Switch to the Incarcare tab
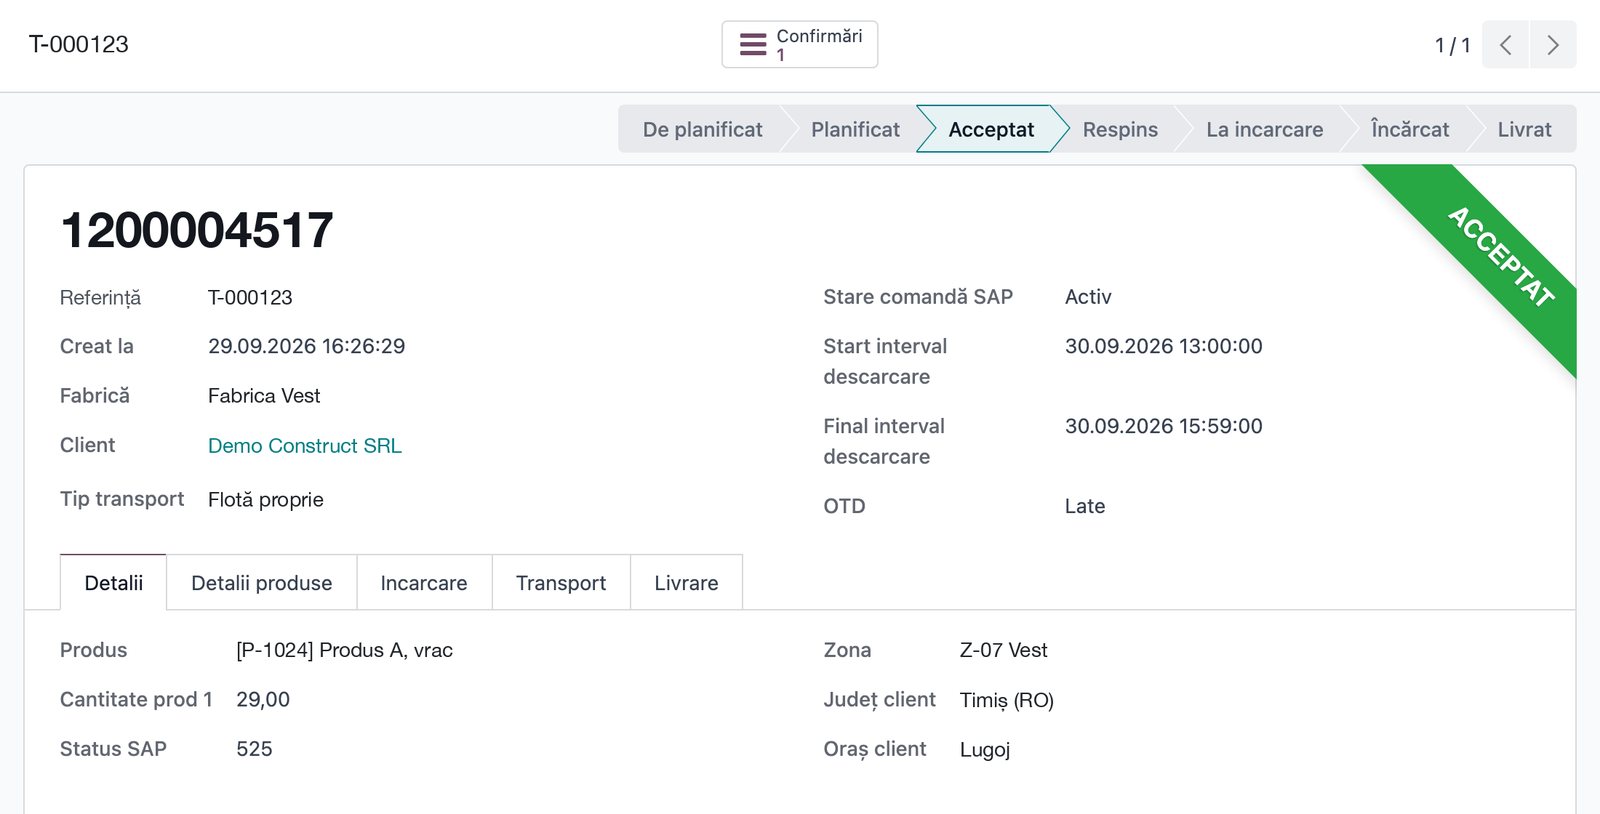This screenshot has height=814, width=1600. 424,583
